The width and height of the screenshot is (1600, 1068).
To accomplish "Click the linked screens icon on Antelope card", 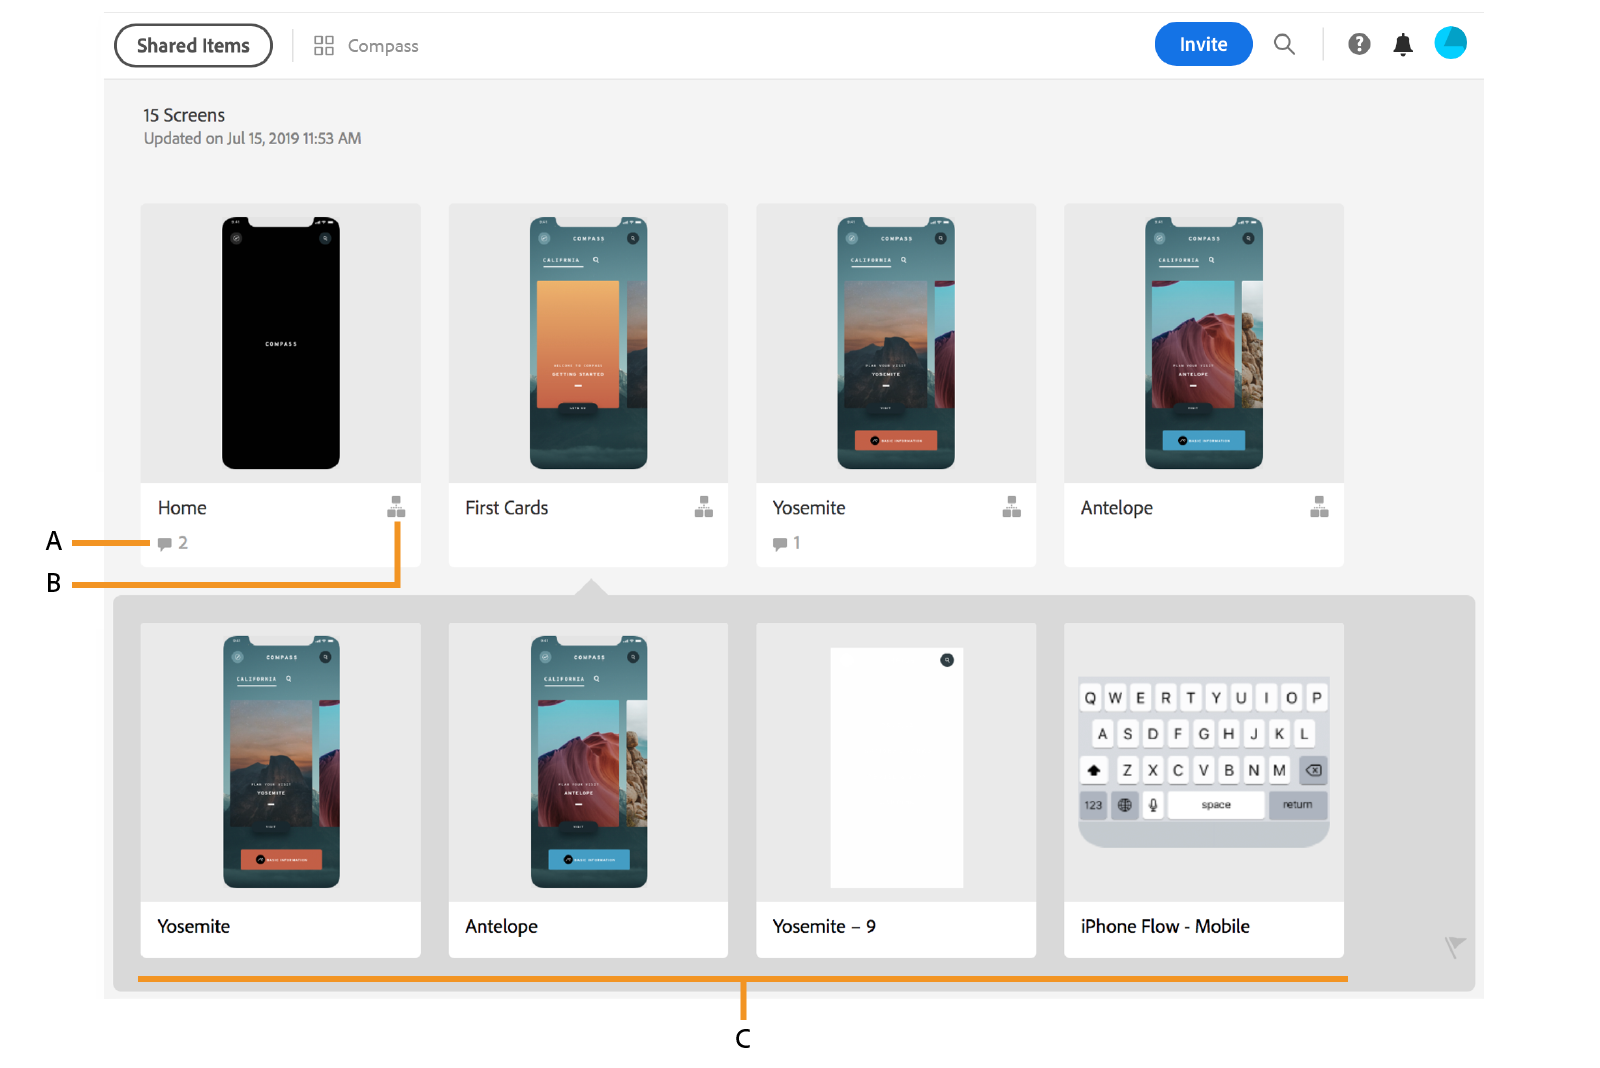I will (x=1320, y=507).
